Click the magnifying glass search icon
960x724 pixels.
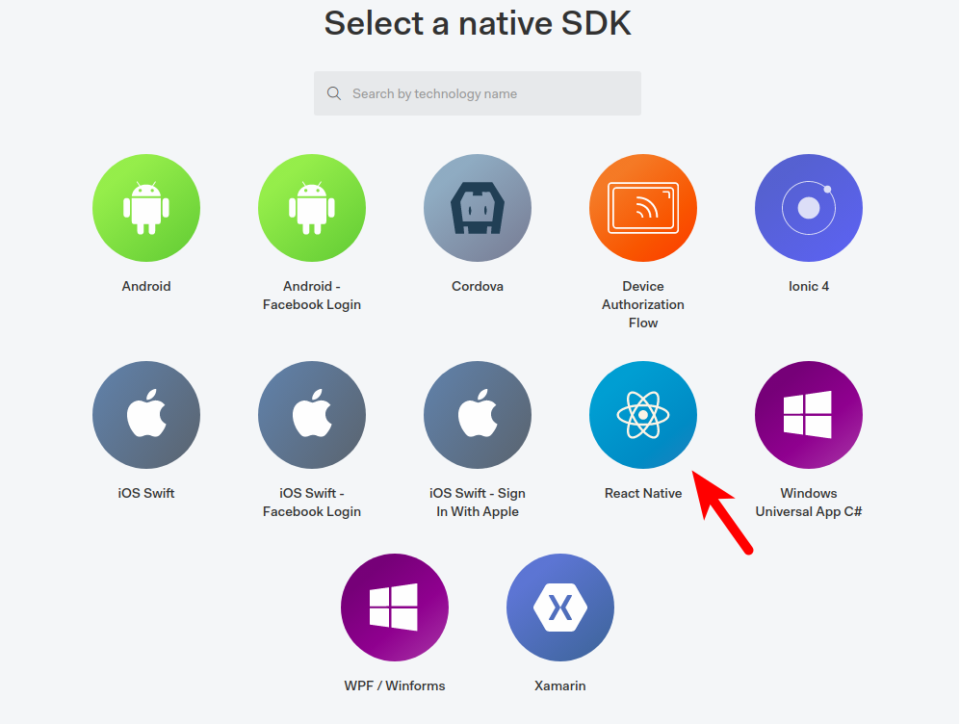pos(334,94)
